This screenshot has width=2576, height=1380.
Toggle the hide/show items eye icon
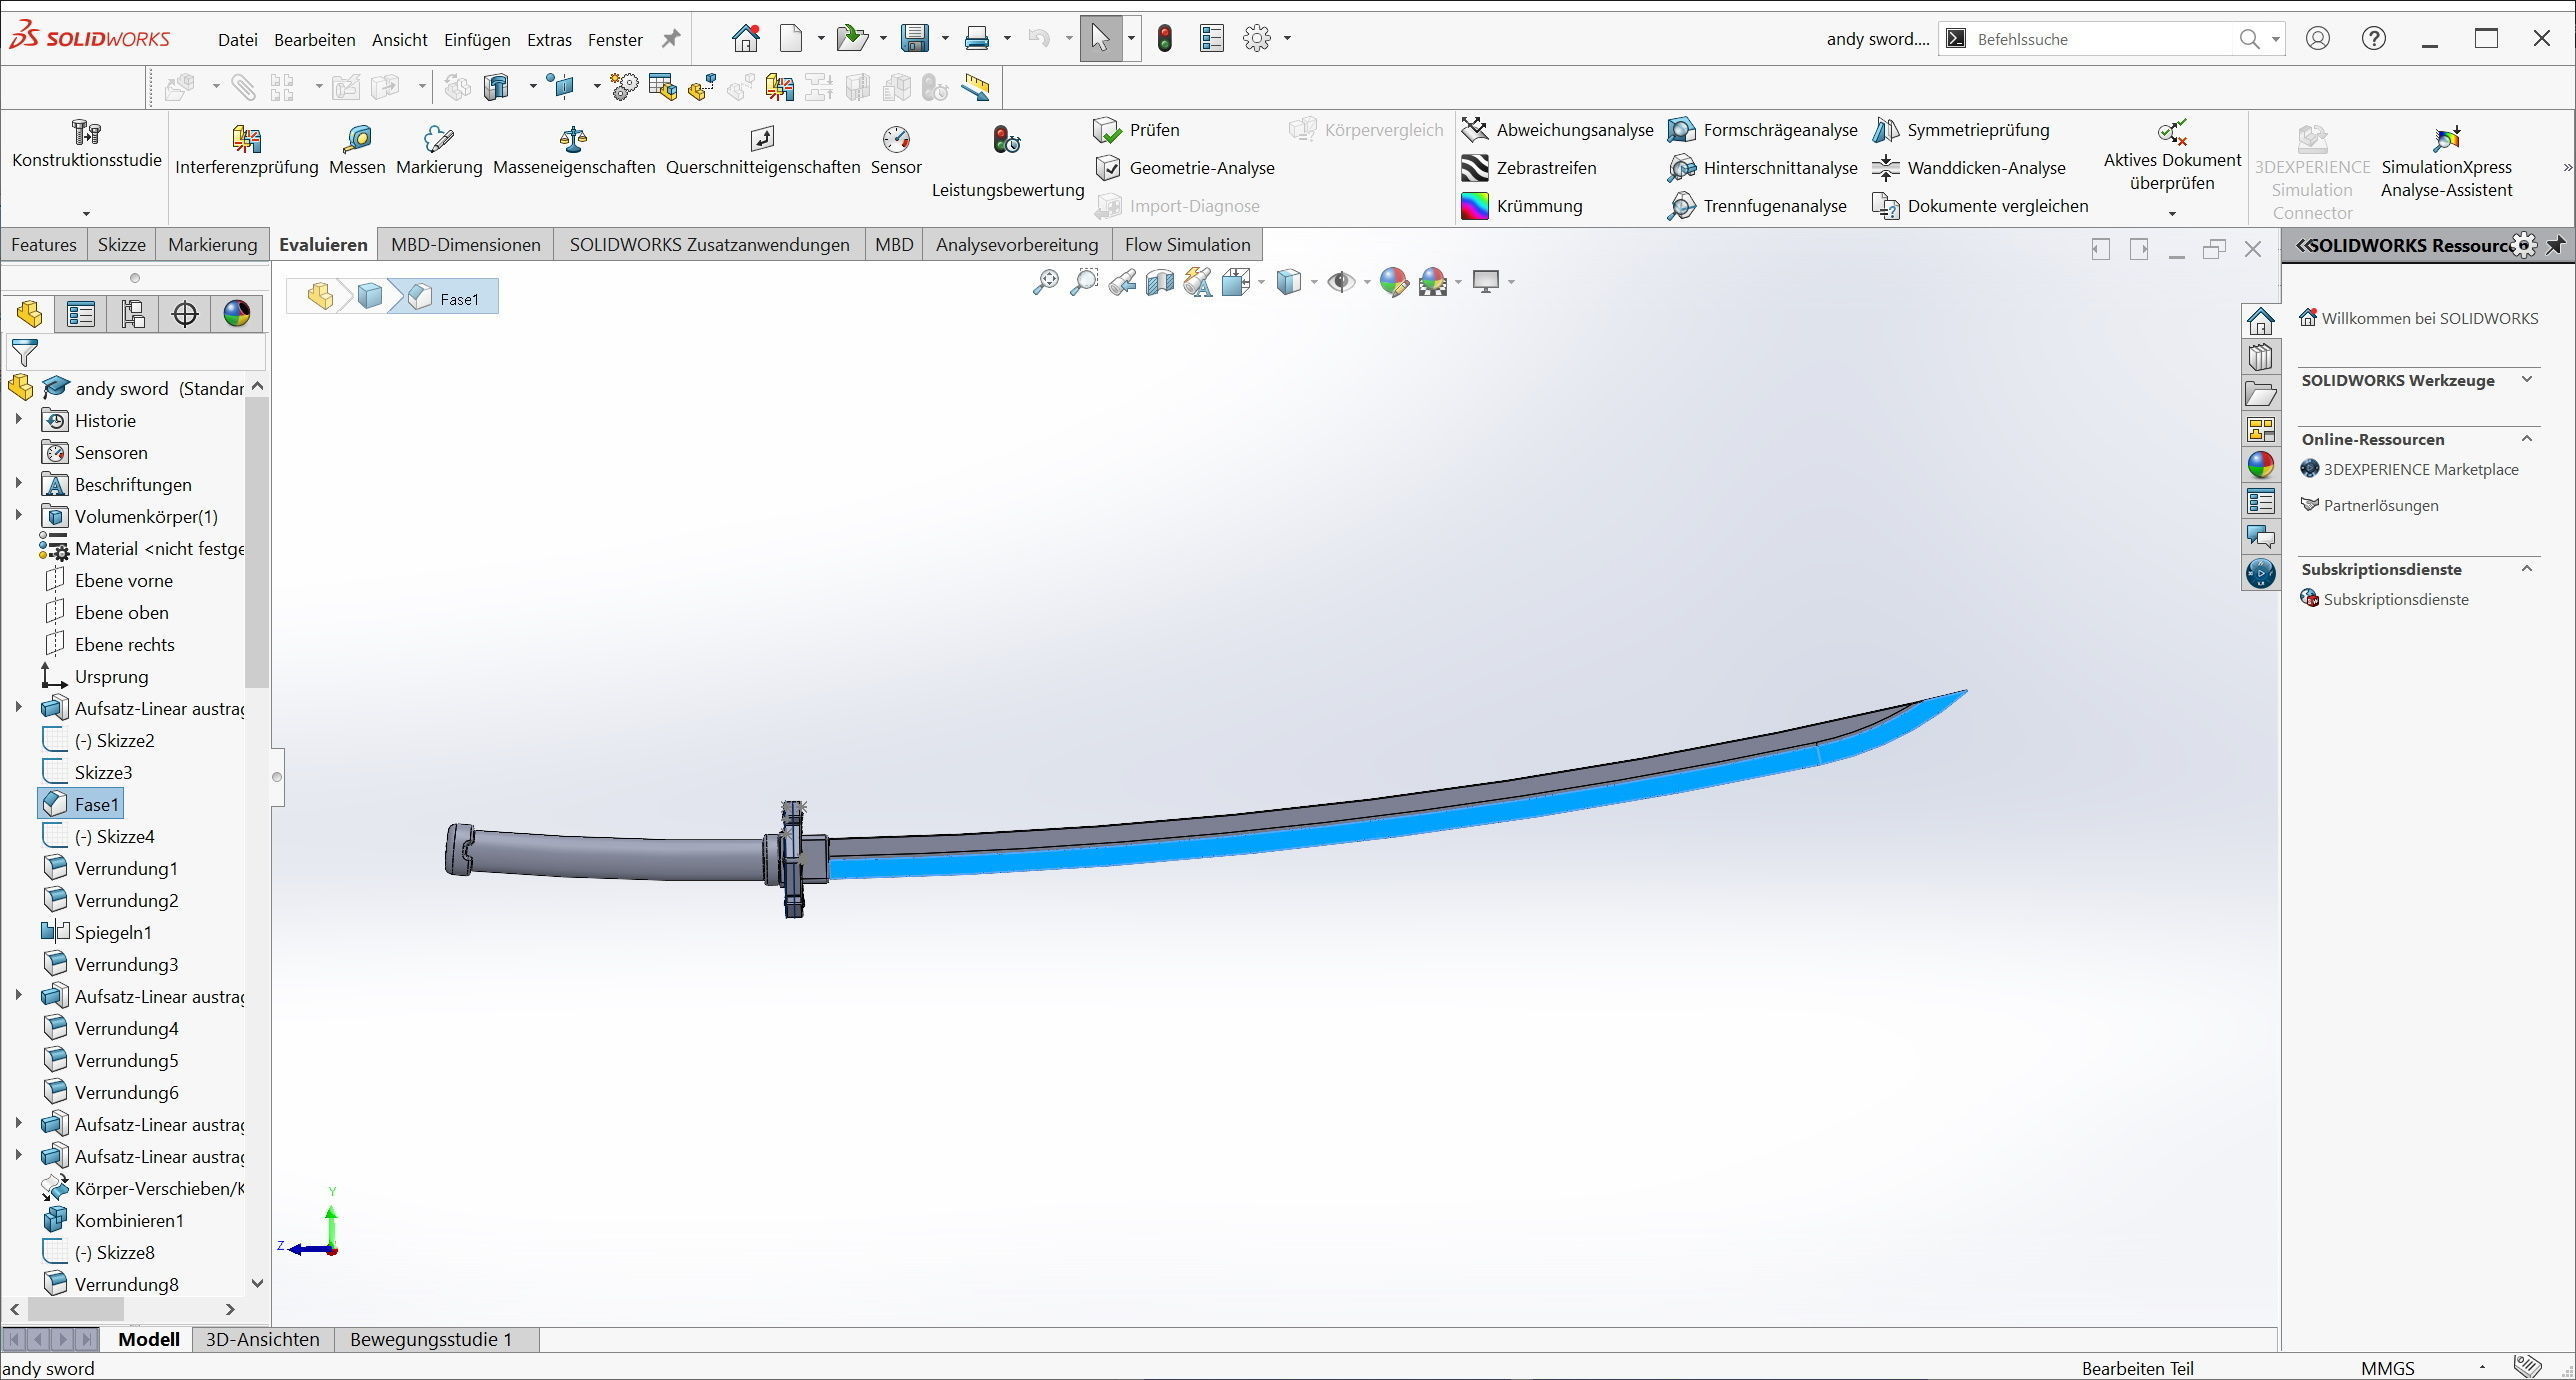click(x=1340, y=282)
